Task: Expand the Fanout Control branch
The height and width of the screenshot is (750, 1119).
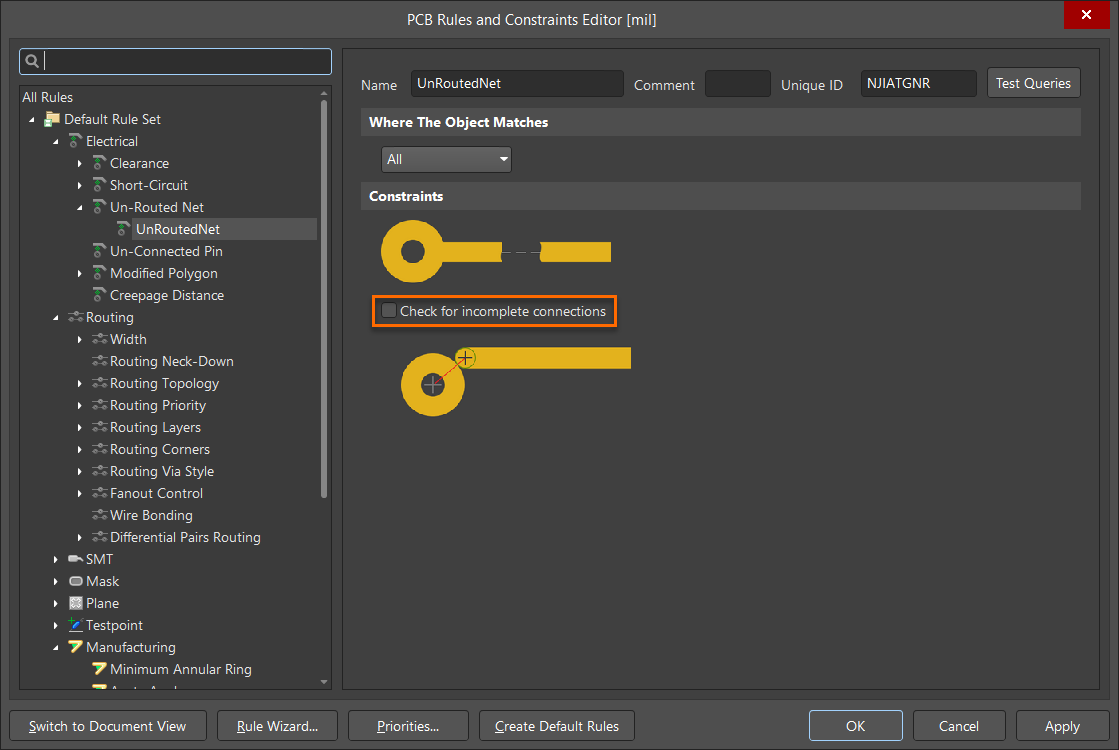Action: [79, 493]
